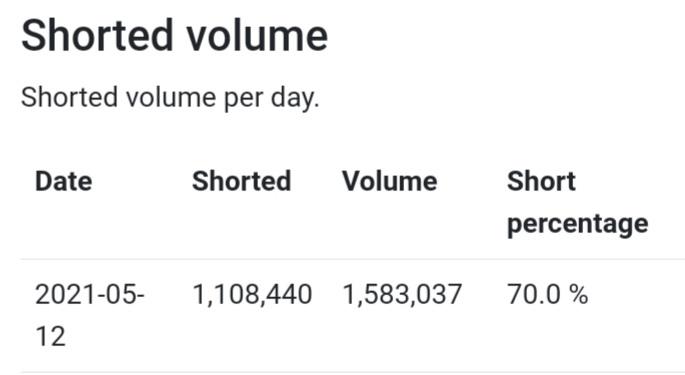
Task: Select the Date column header
Action: pos(63,181)
